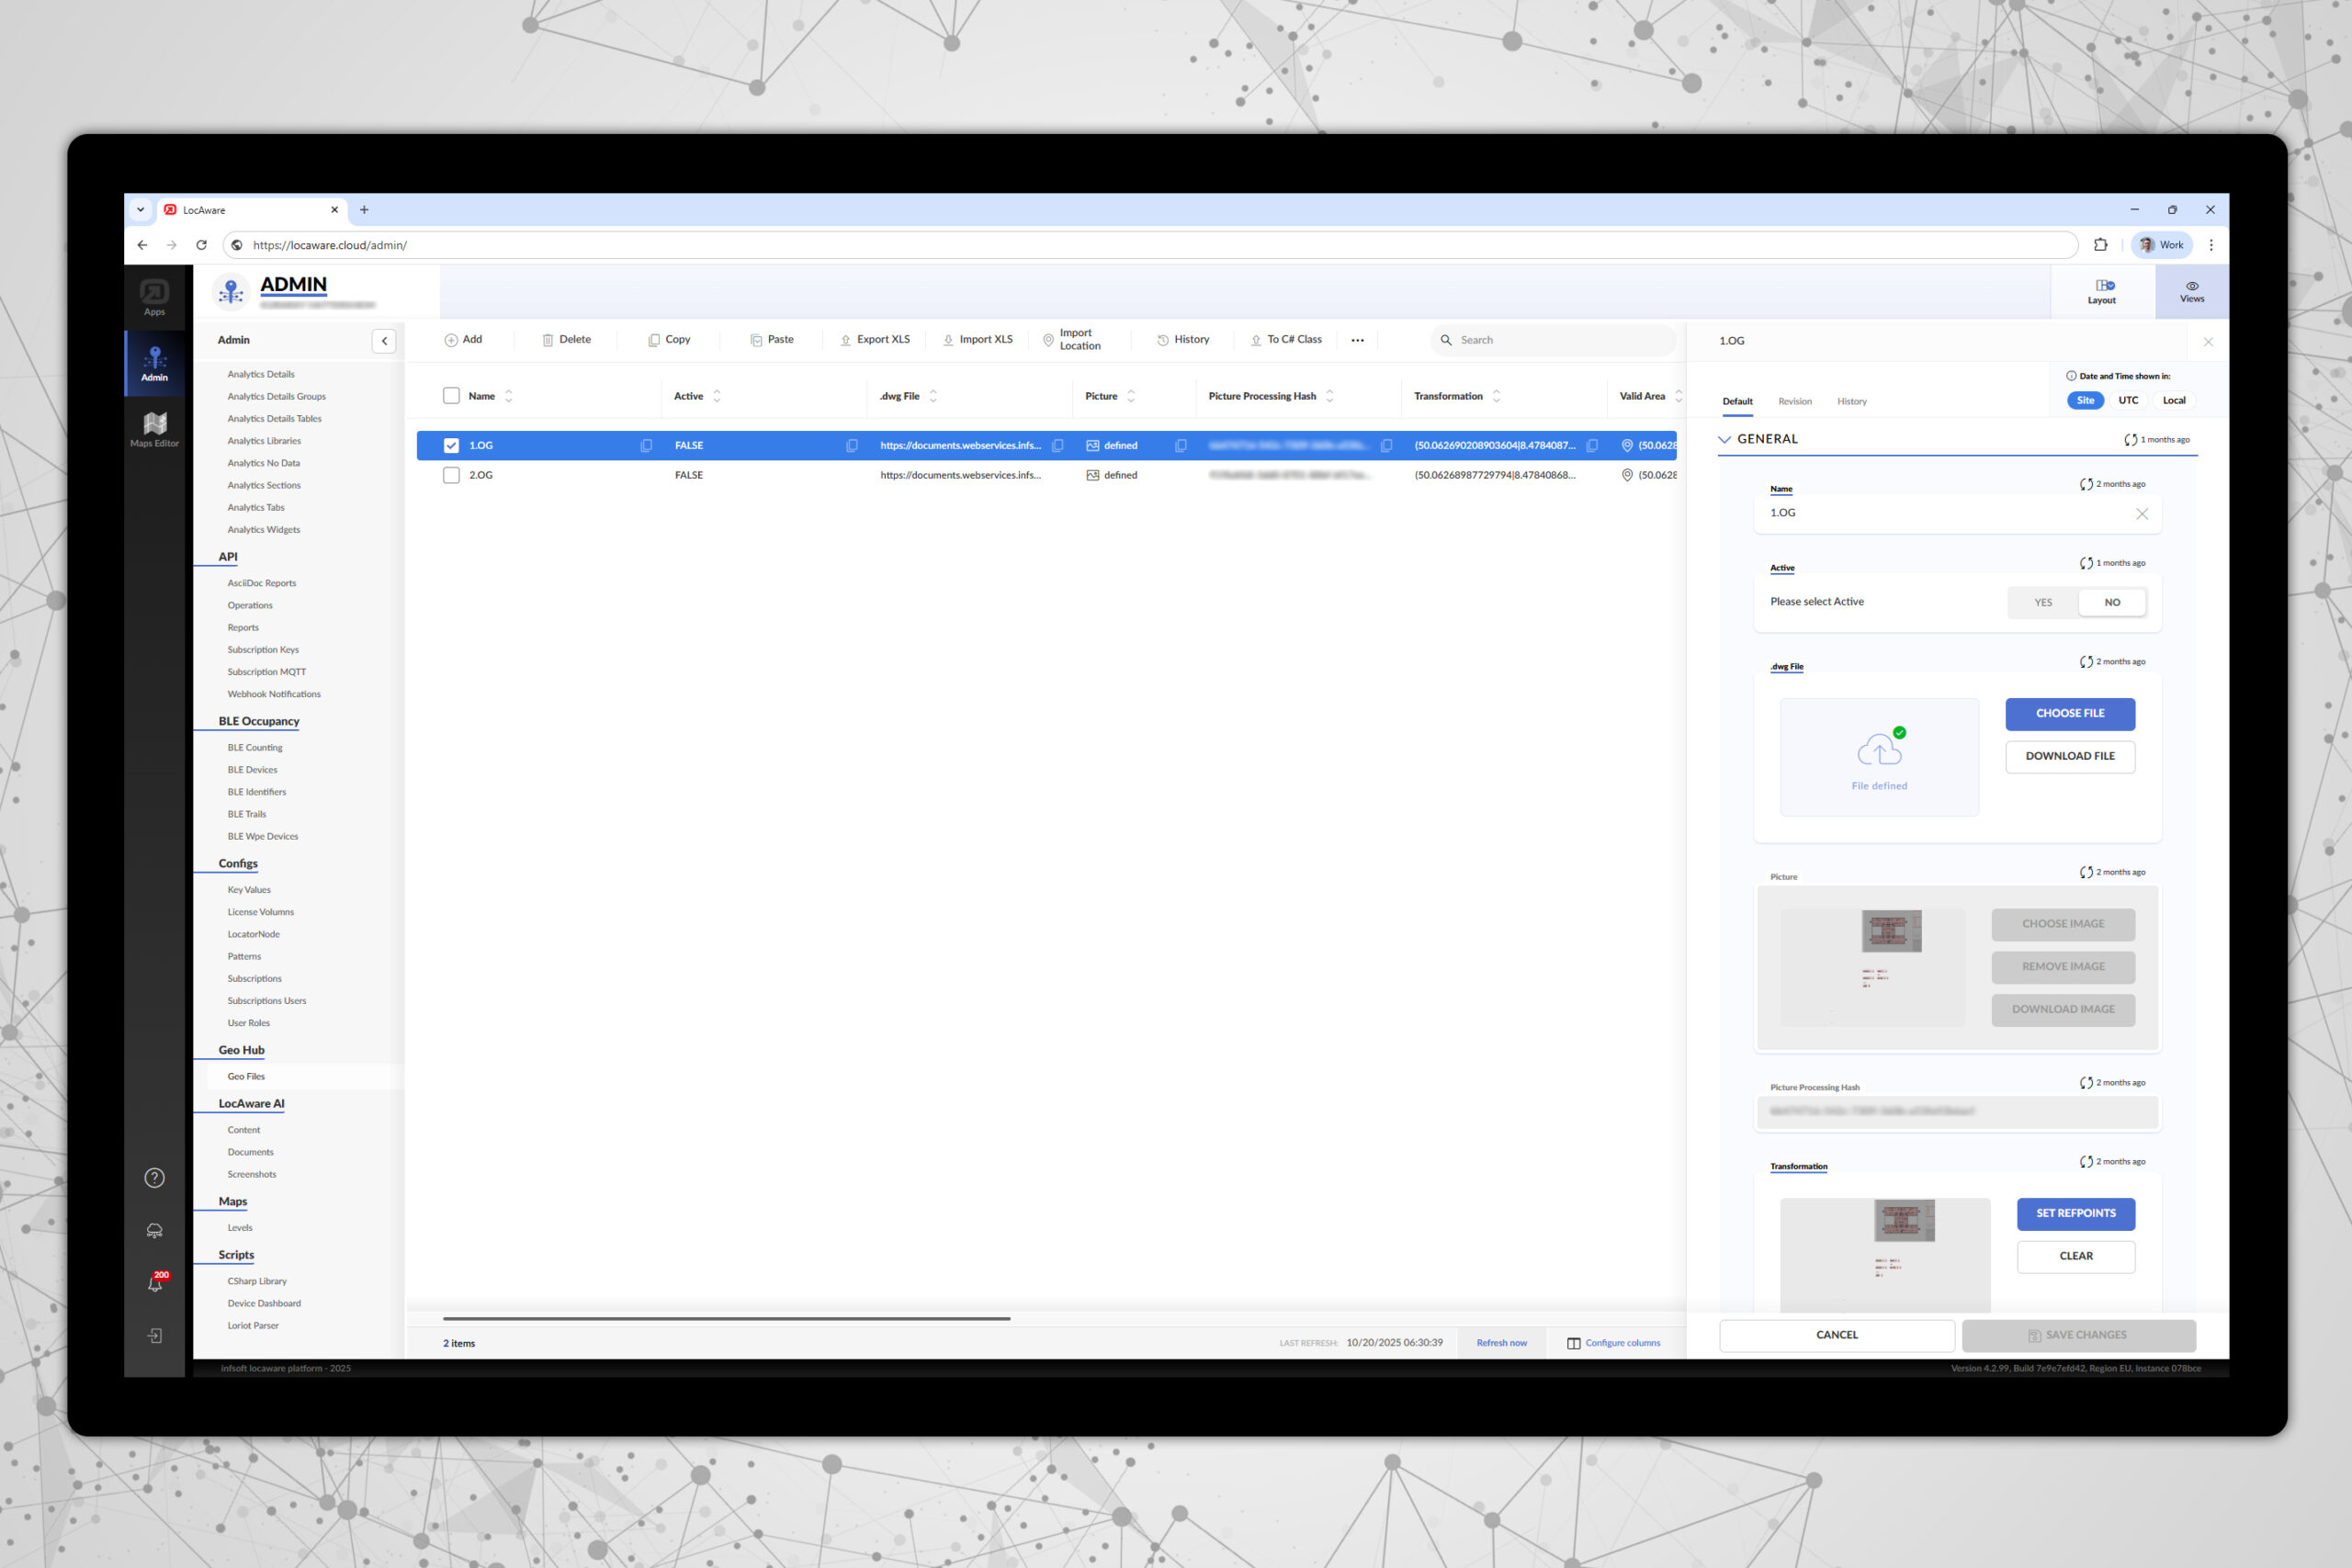Set Active toggle to YES
This screenshot has width=2352, height=1568.
pyautogui.click(x=2043, y=602)
